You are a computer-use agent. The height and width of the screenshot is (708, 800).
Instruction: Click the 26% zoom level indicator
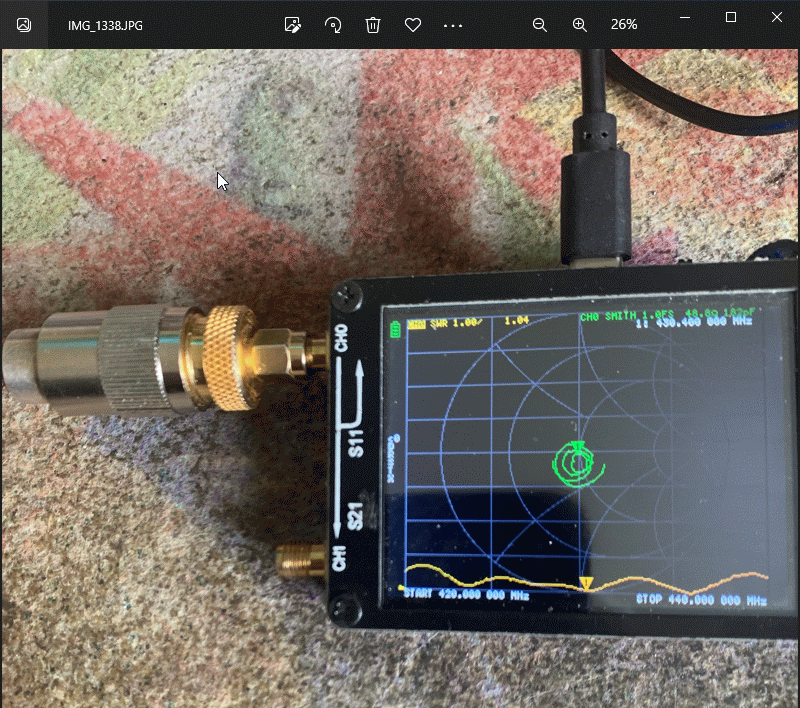624,24
